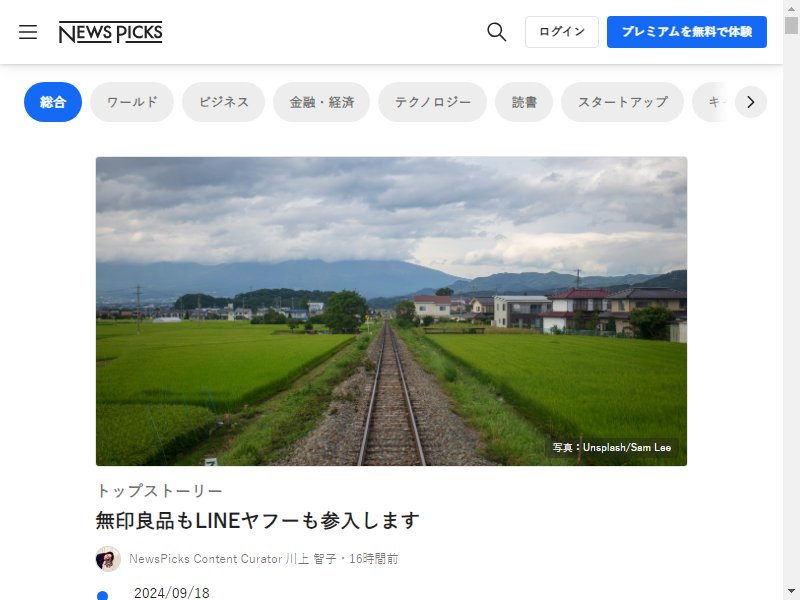Click the scrollbar down arrow
The height and width of the screenshot is (600, 800).
tap(791, 591)
